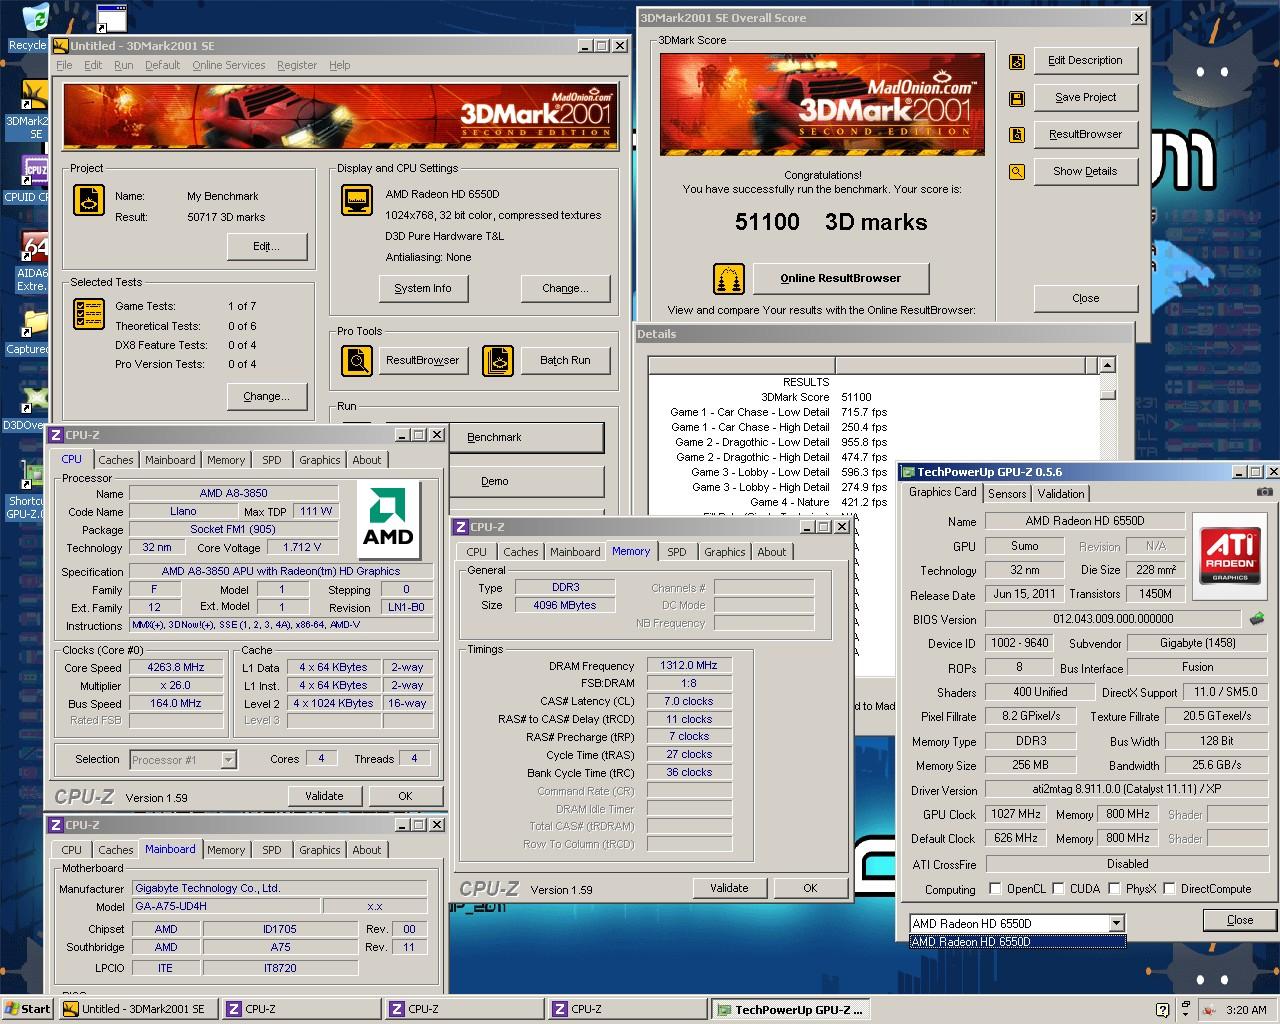
Task: Click the System Info button
Action: (x=423, y=288)
